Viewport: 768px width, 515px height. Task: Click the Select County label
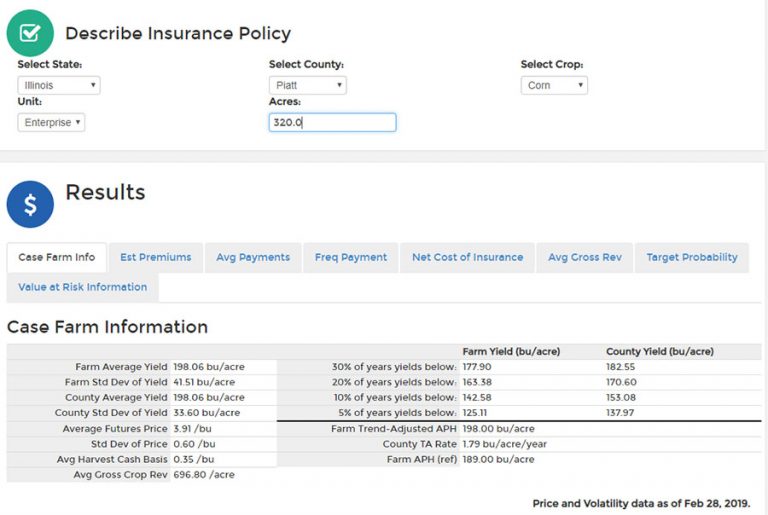pyautogui.click(x=307, y=64)
